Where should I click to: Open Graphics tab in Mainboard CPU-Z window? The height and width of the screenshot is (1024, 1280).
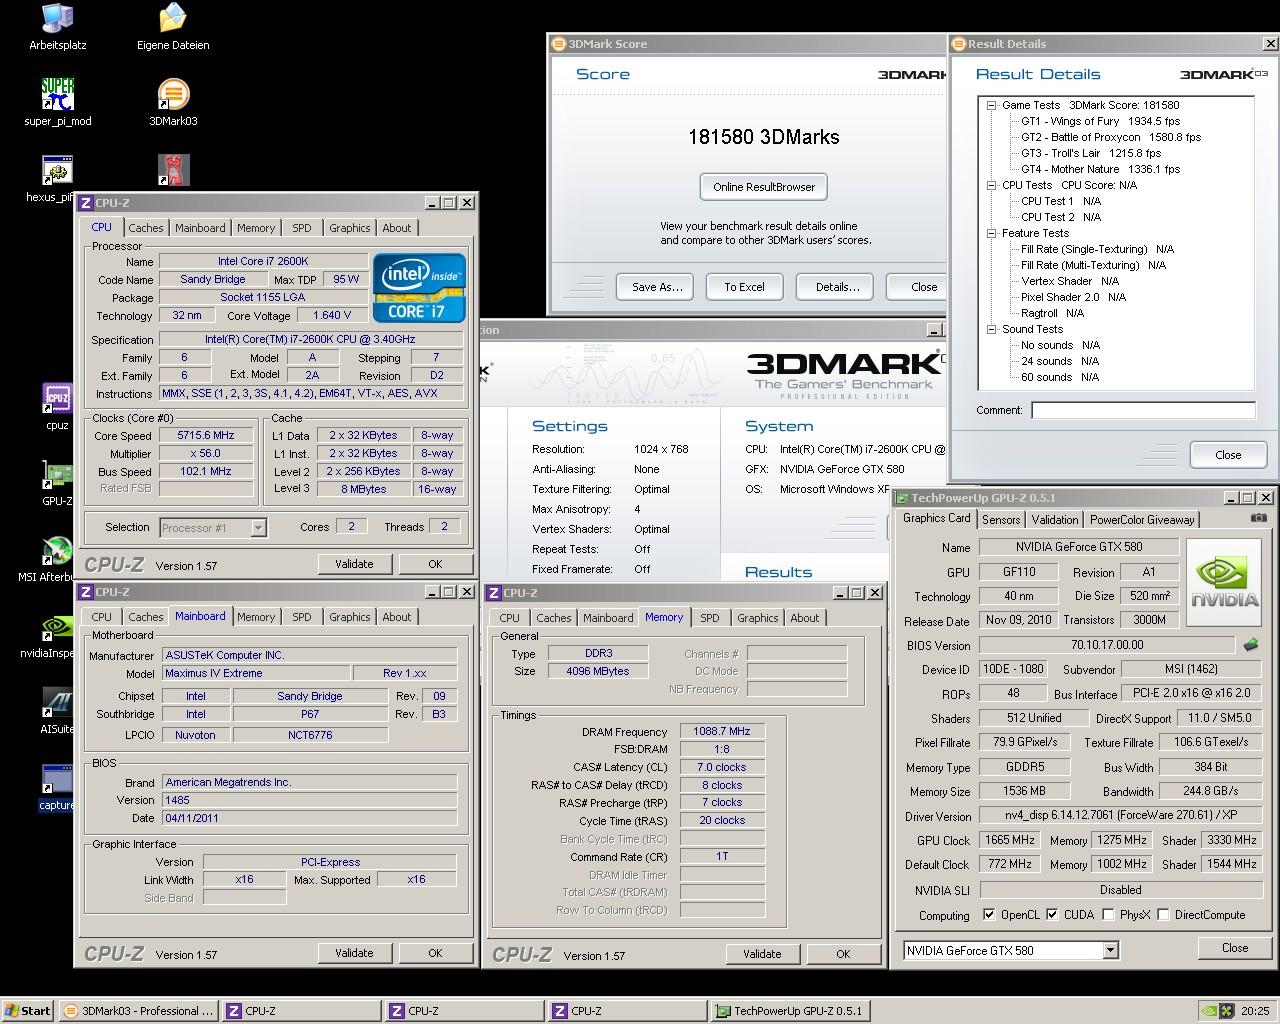coord(350,617)
